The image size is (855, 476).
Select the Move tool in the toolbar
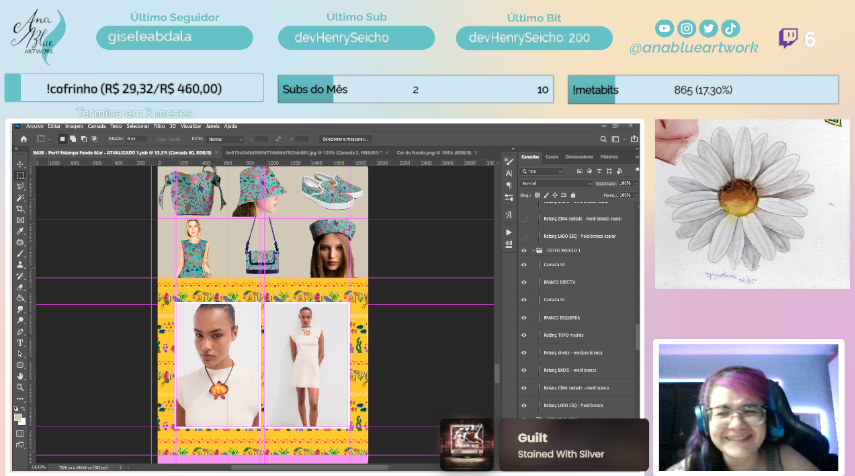20,164
